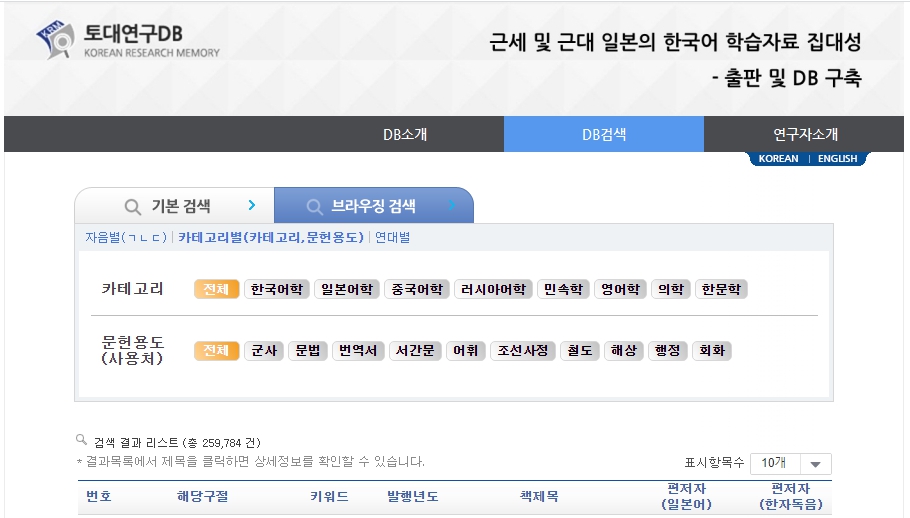The image size is (910, 518).
Task: Click the 토대연구DB logo icon
Action: [x=56, y=40]
